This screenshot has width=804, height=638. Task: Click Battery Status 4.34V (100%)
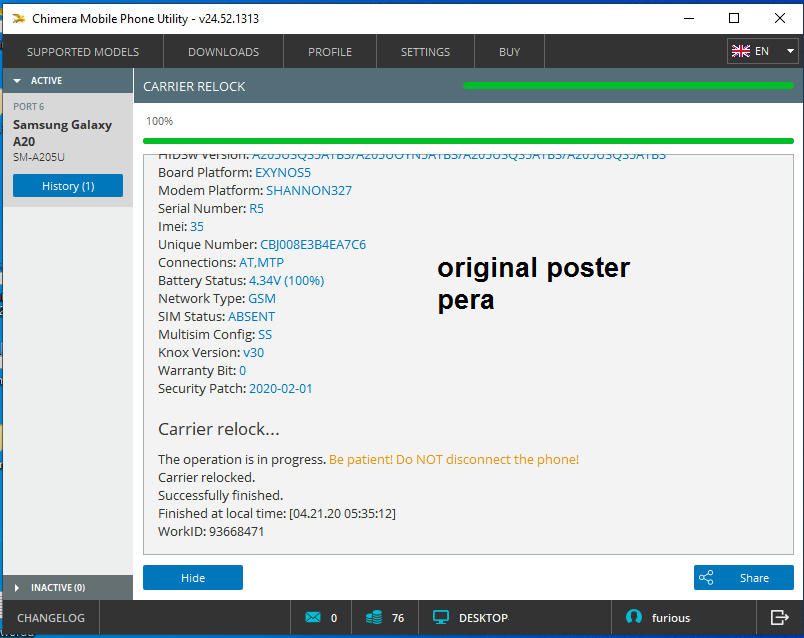tap(287, 281)
